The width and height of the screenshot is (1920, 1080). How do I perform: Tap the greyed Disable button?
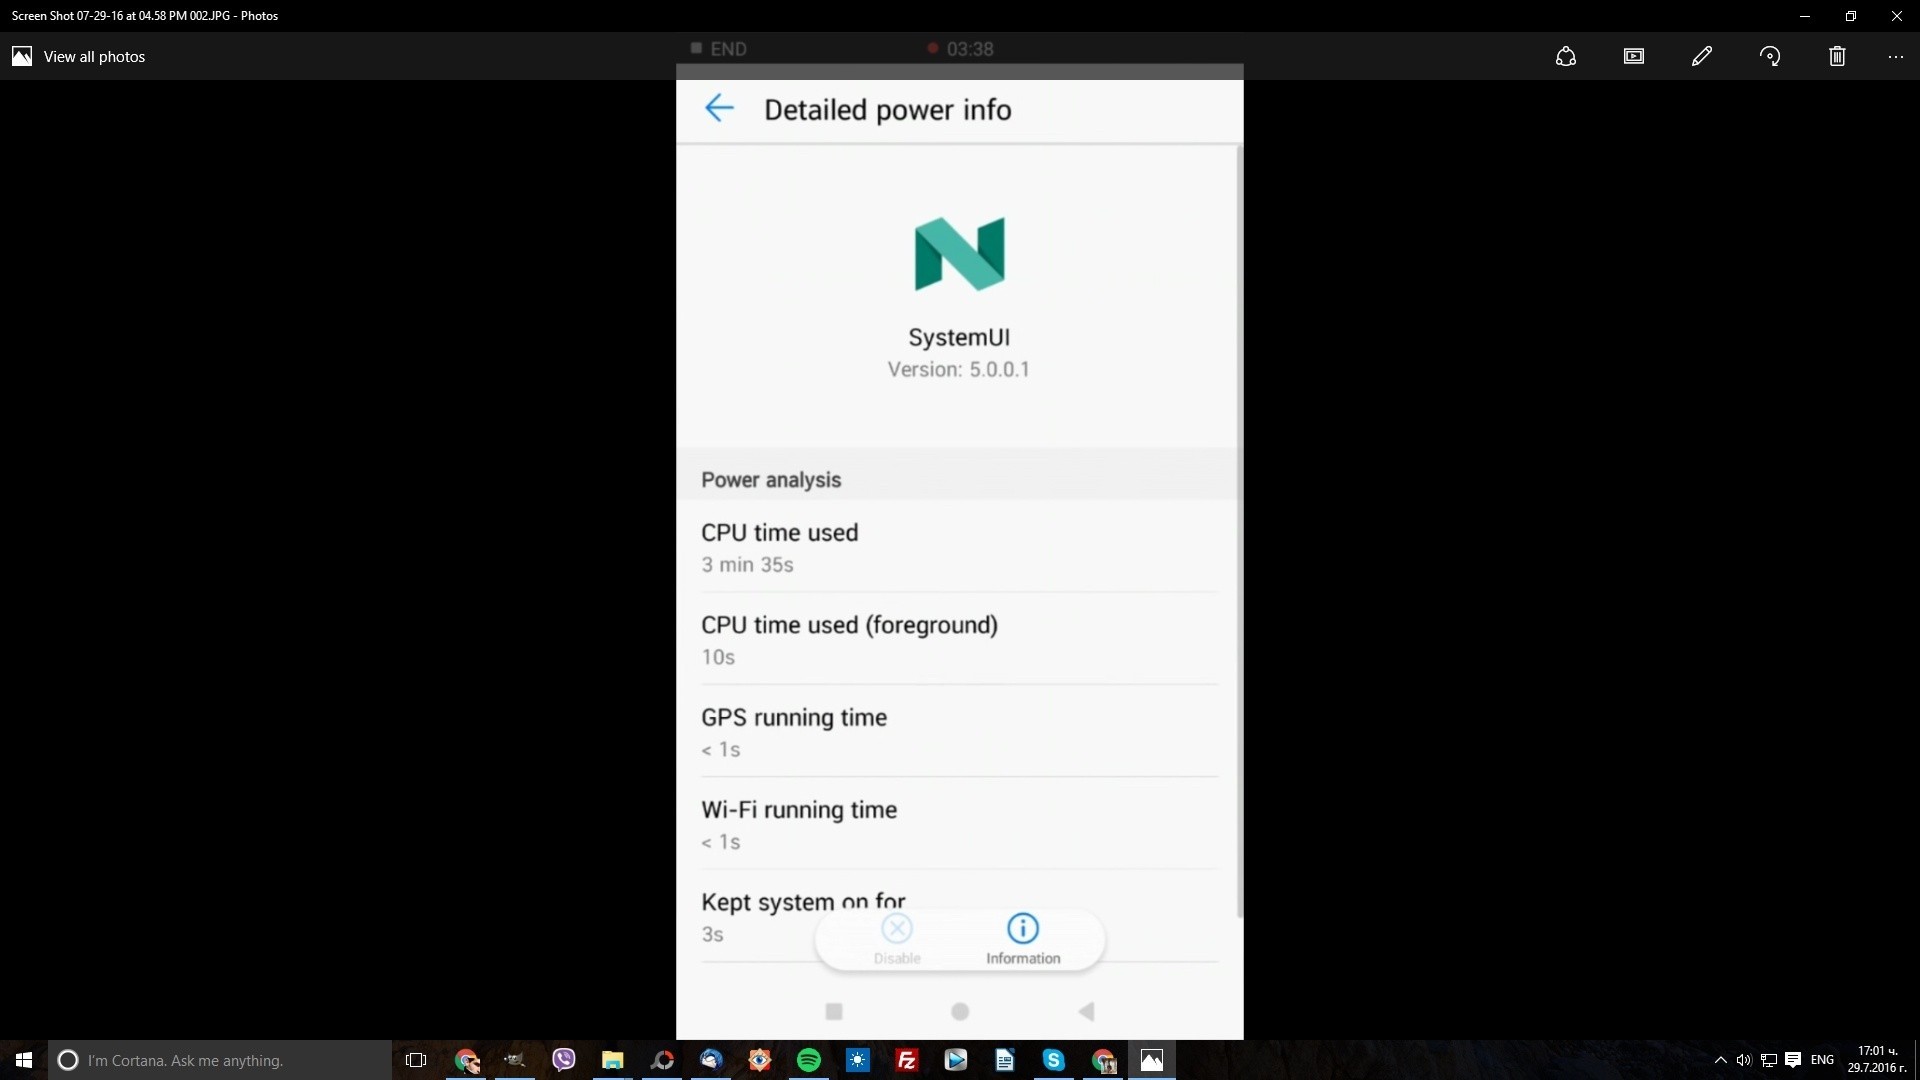click(x=897, y=938)
